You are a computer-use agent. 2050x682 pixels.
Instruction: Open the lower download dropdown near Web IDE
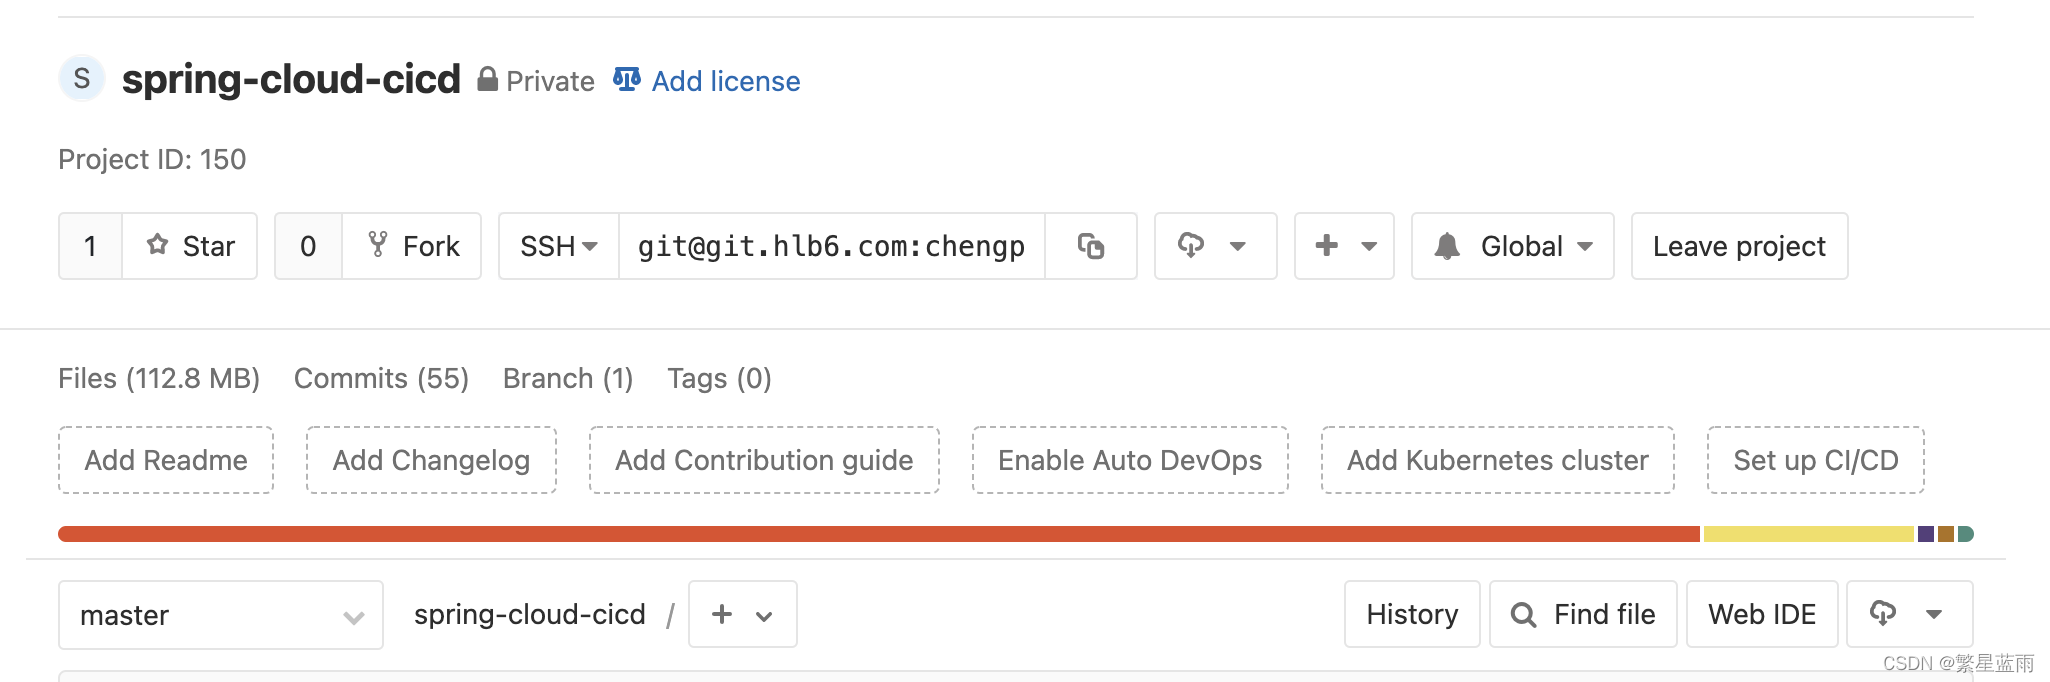pos(1909,614)
